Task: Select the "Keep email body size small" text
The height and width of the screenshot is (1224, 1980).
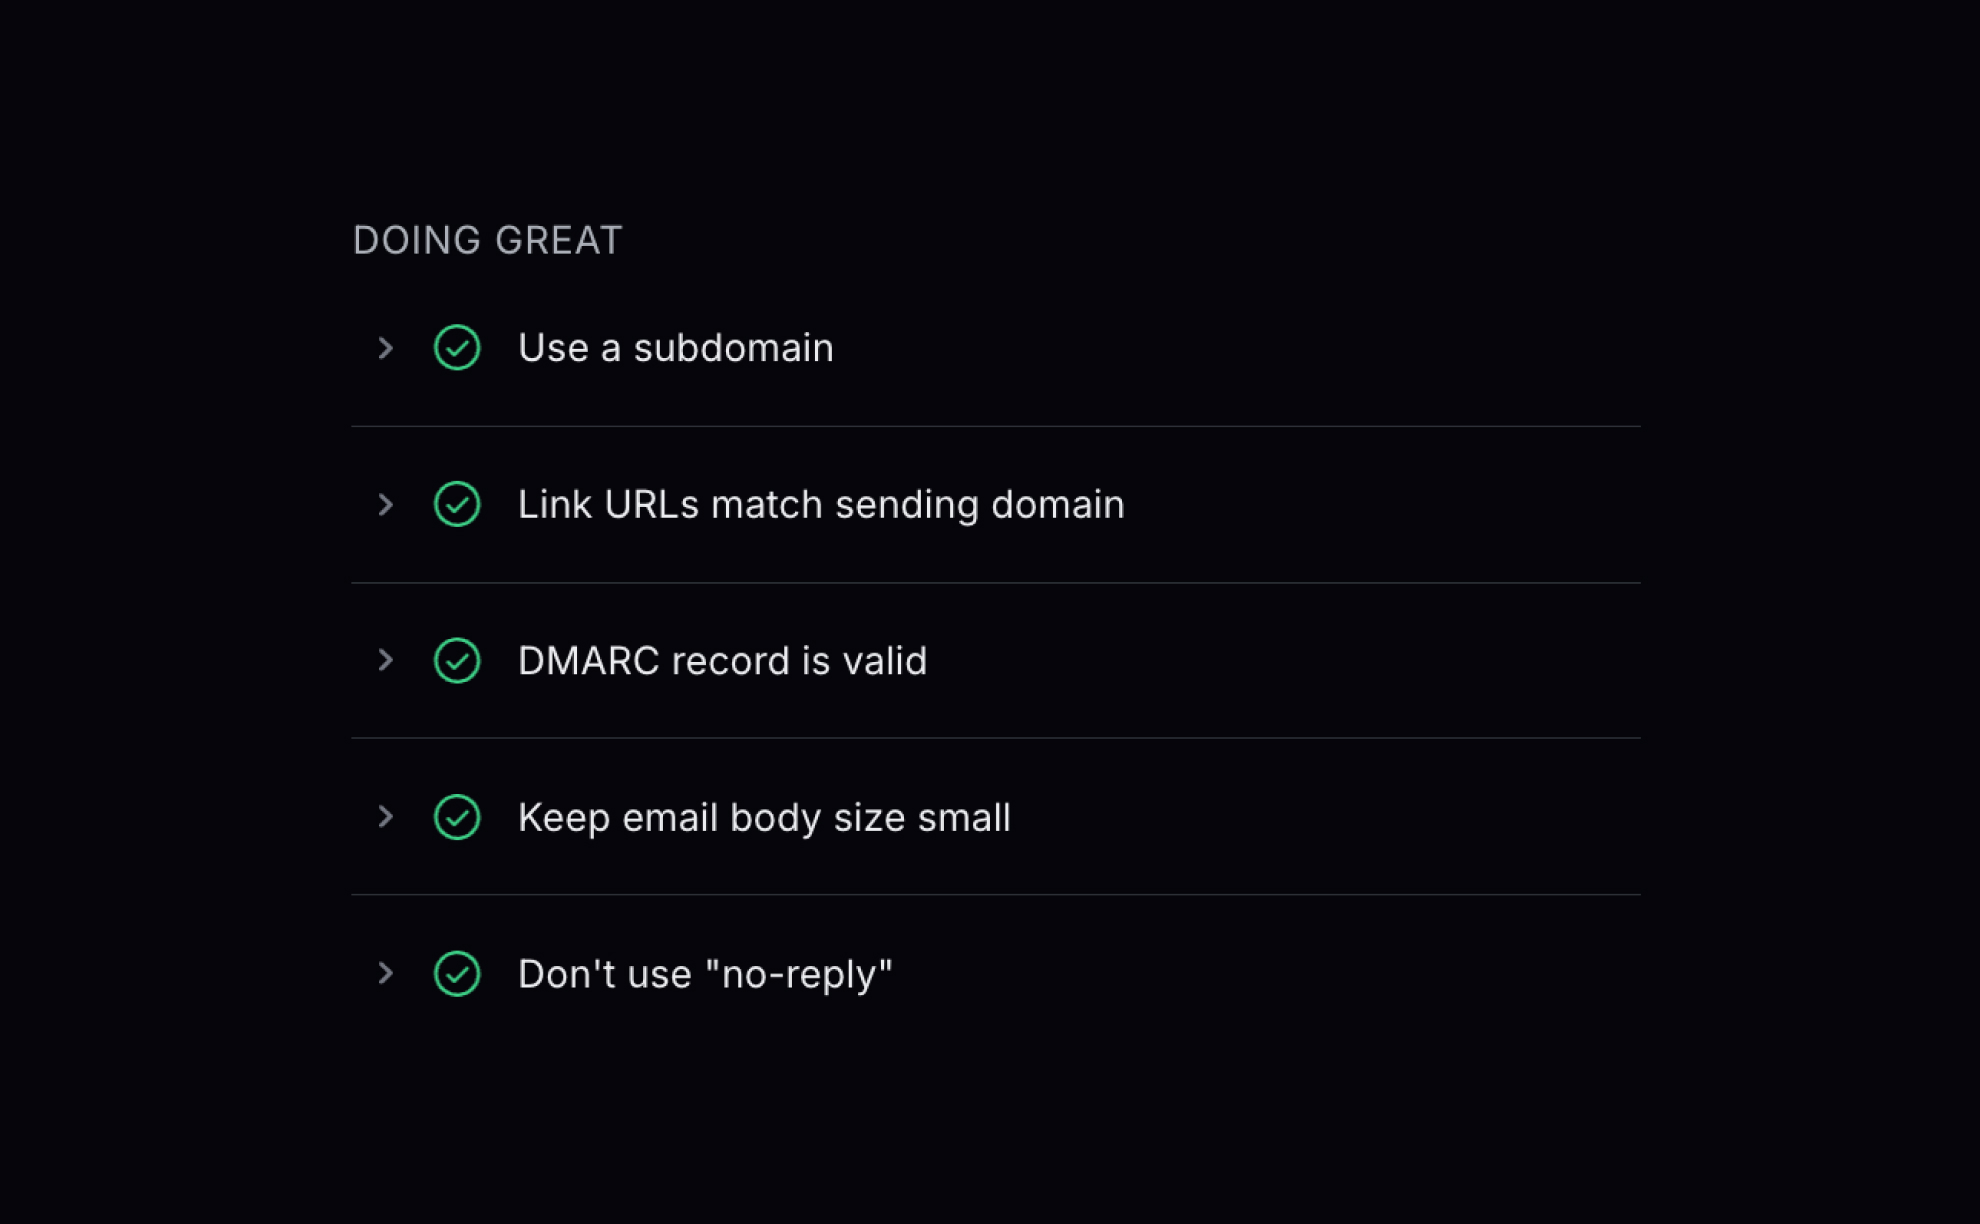Action: click(764, 817)
